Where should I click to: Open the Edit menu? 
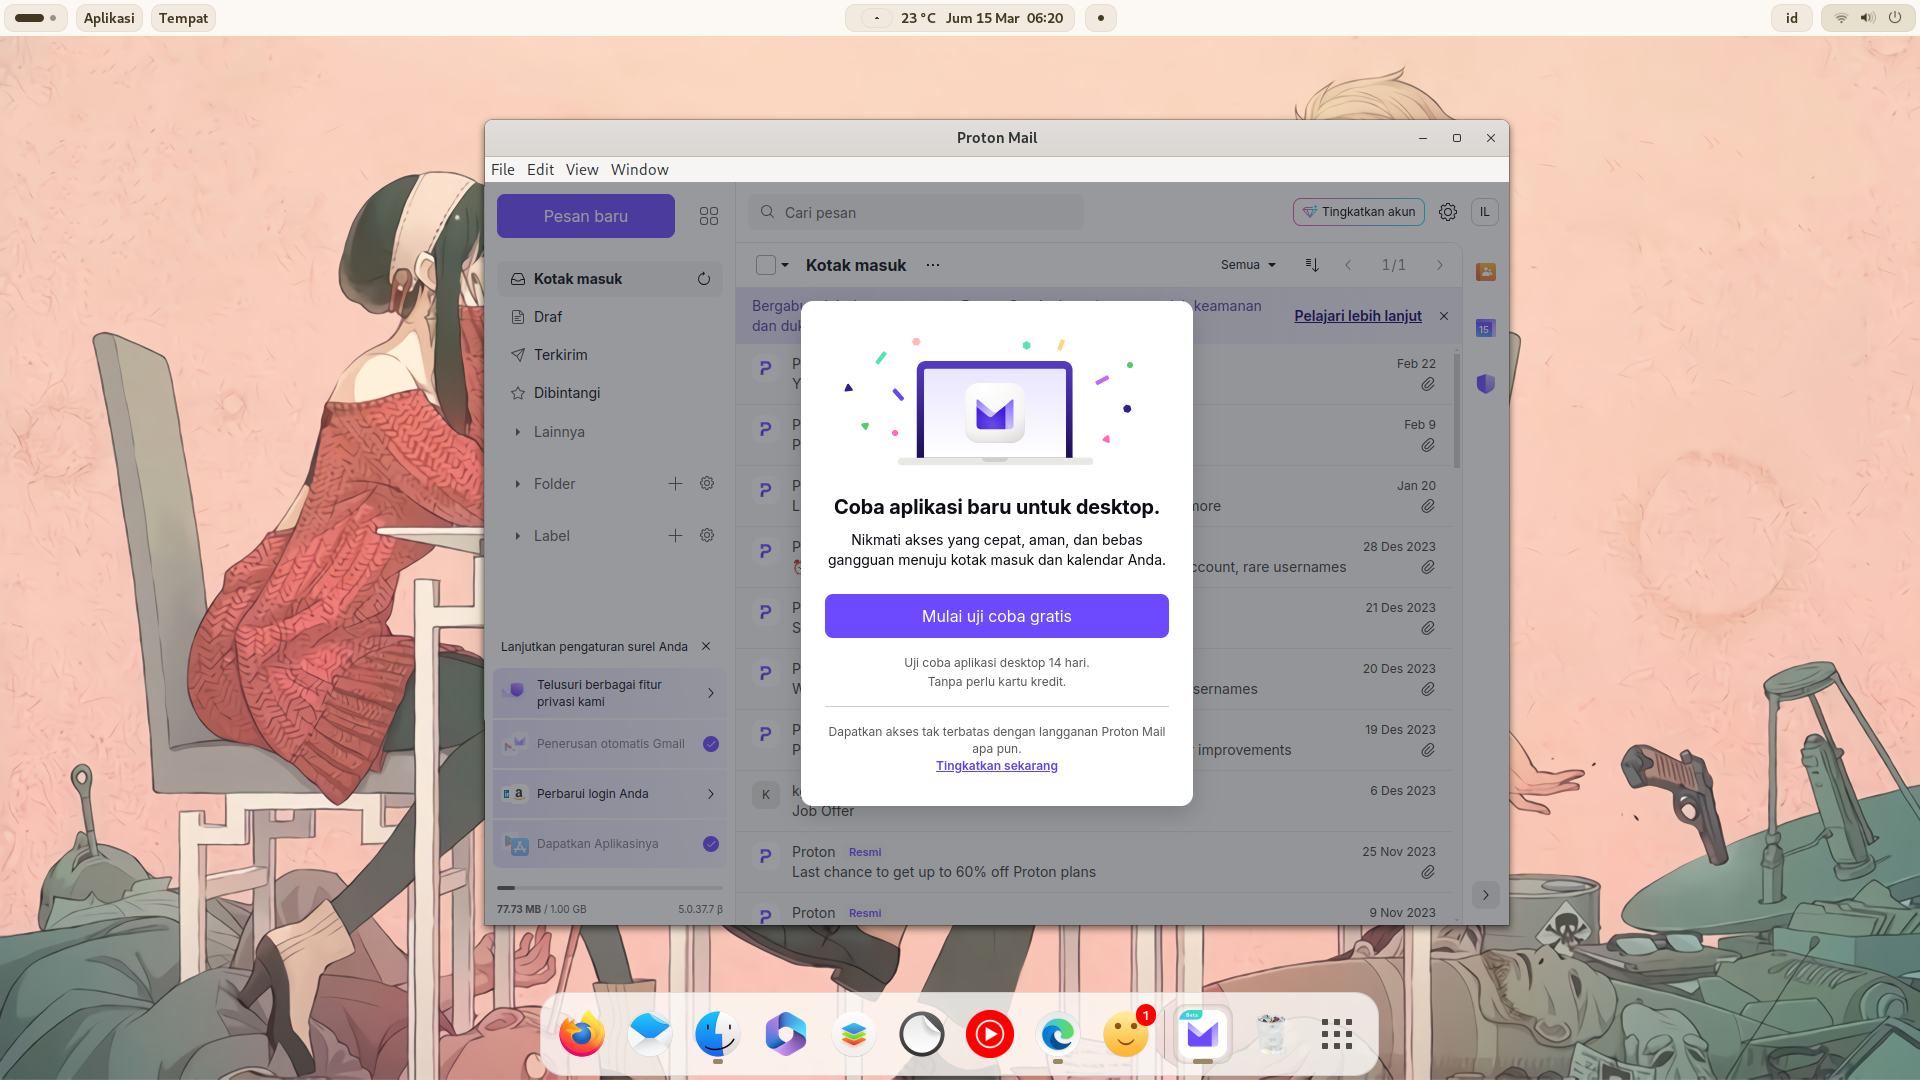[x=540, y=170]
